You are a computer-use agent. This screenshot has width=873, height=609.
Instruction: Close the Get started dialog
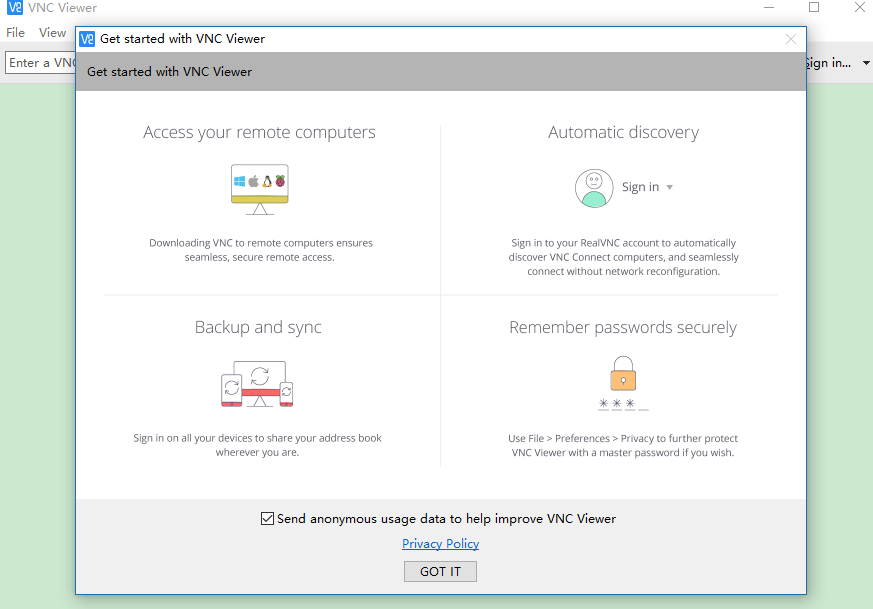coord(791,39)
